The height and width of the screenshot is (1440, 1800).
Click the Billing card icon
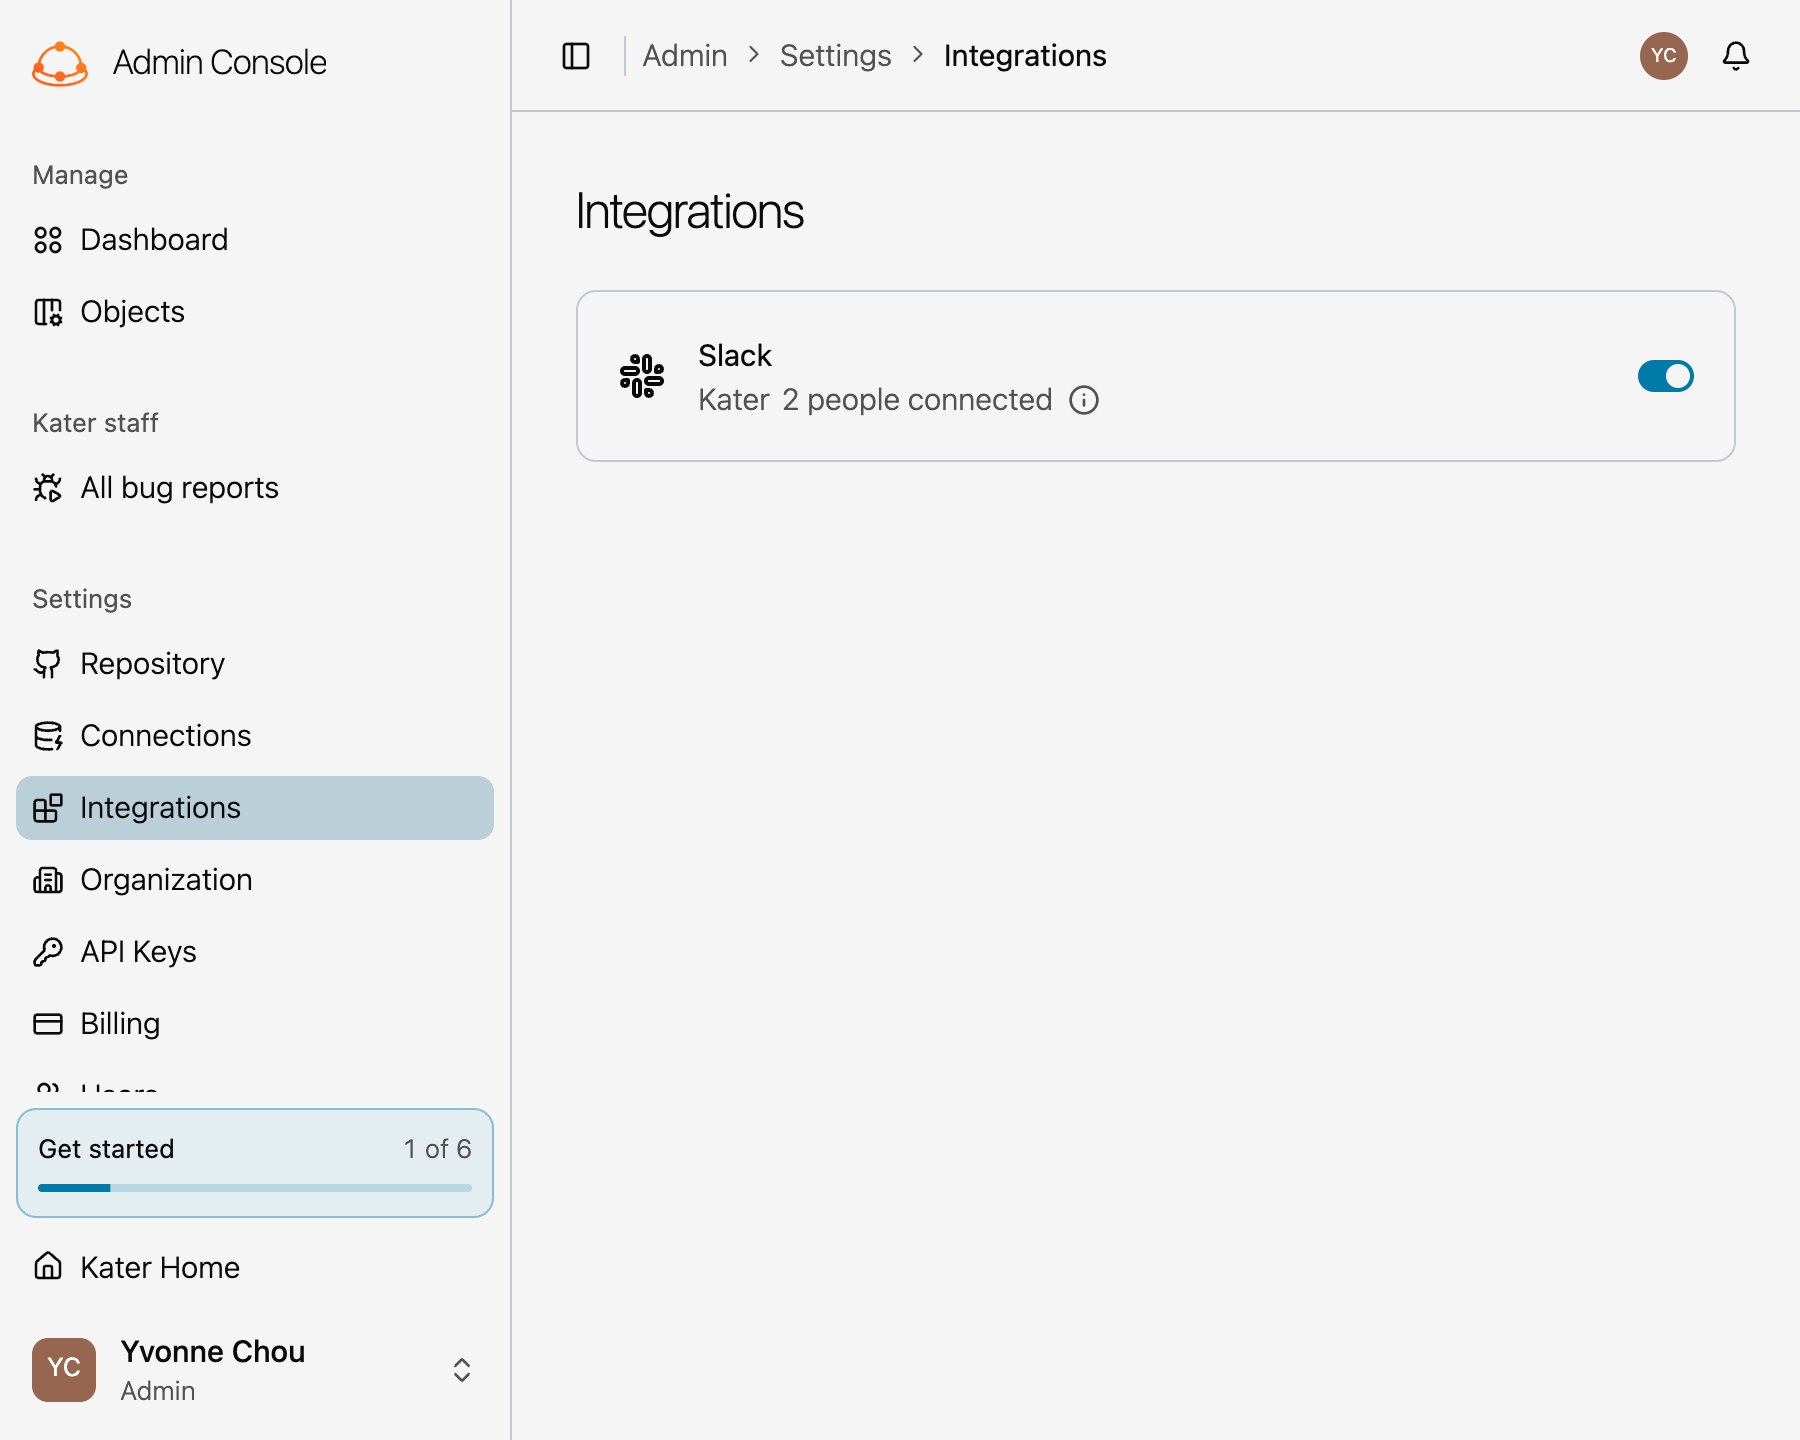coord(48,1024)
